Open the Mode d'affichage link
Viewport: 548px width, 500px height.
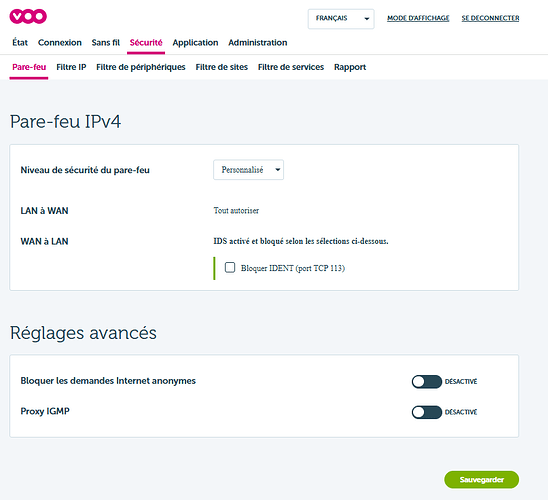point(418,18)
